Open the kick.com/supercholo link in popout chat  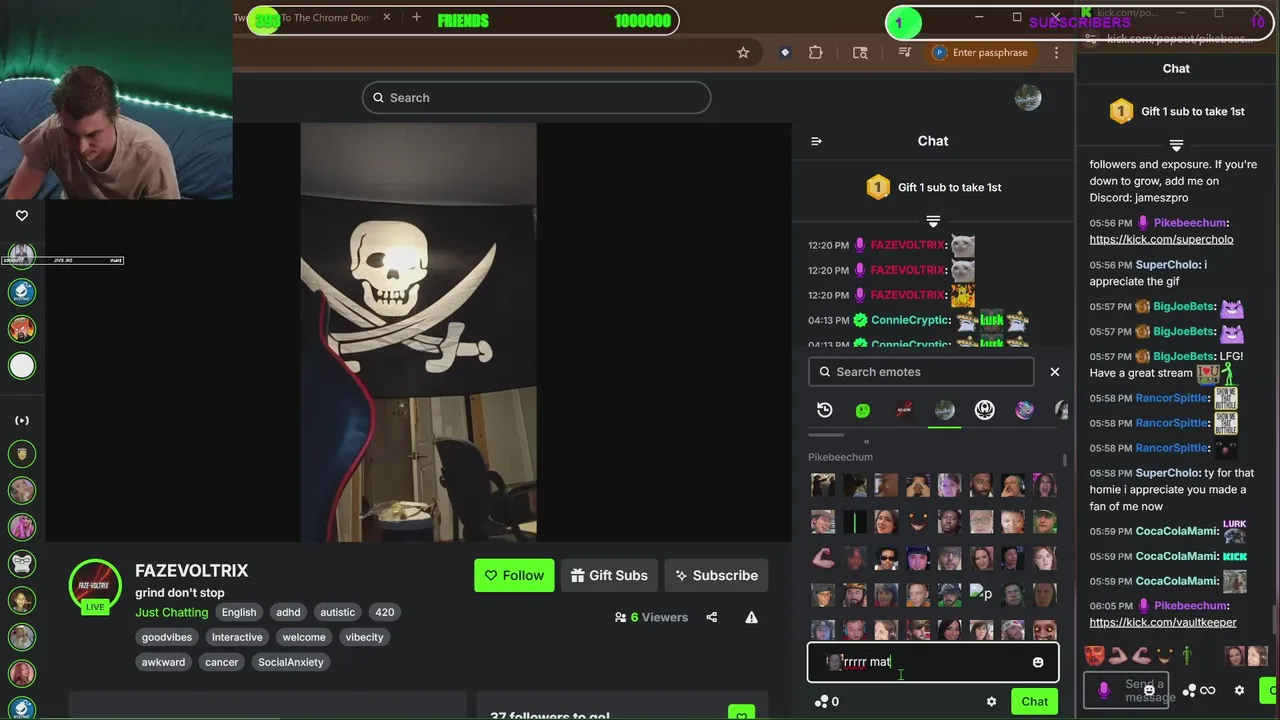click(x=1161, y=239)
